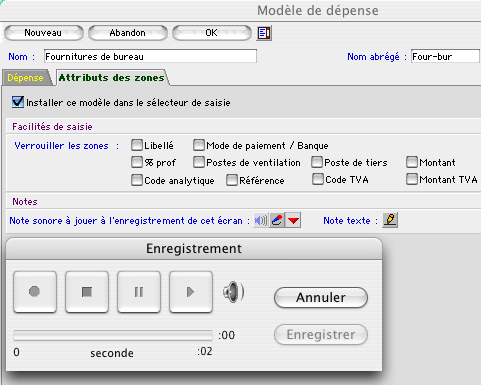Viewport: 481px width, 385px height.
Task: Uncheck Installer ce modèle dans le sélecteur
Action: point(18,102)
